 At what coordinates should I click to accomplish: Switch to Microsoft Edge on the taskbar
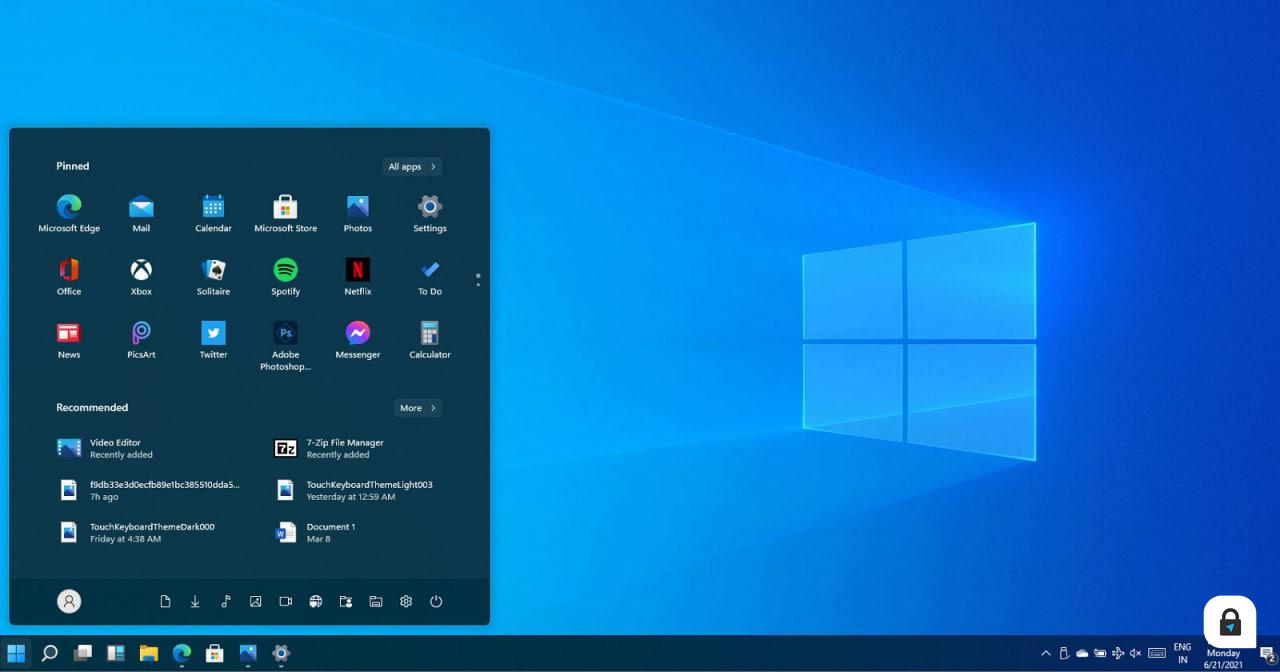(x=182, y=653)
